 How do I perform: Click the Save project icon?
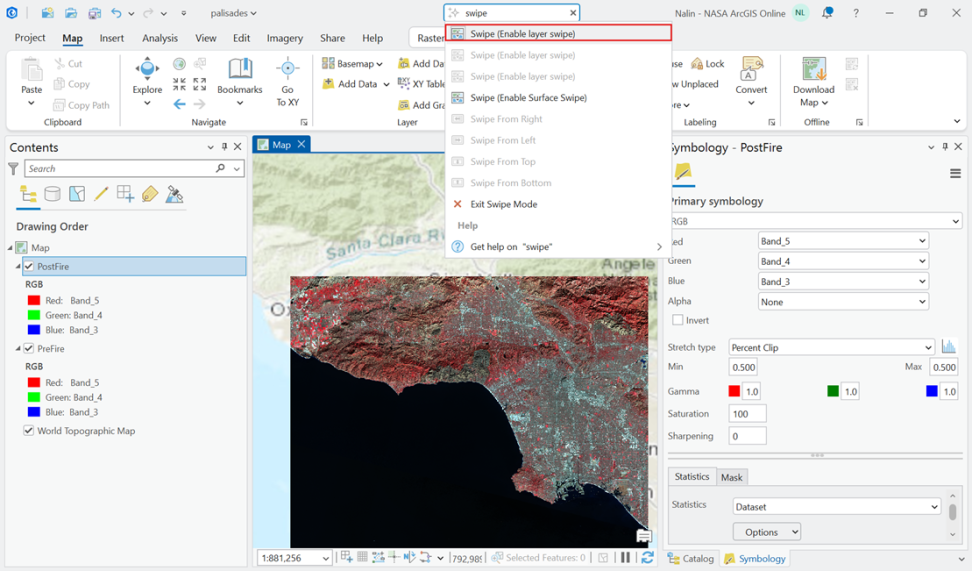point(94,12)
